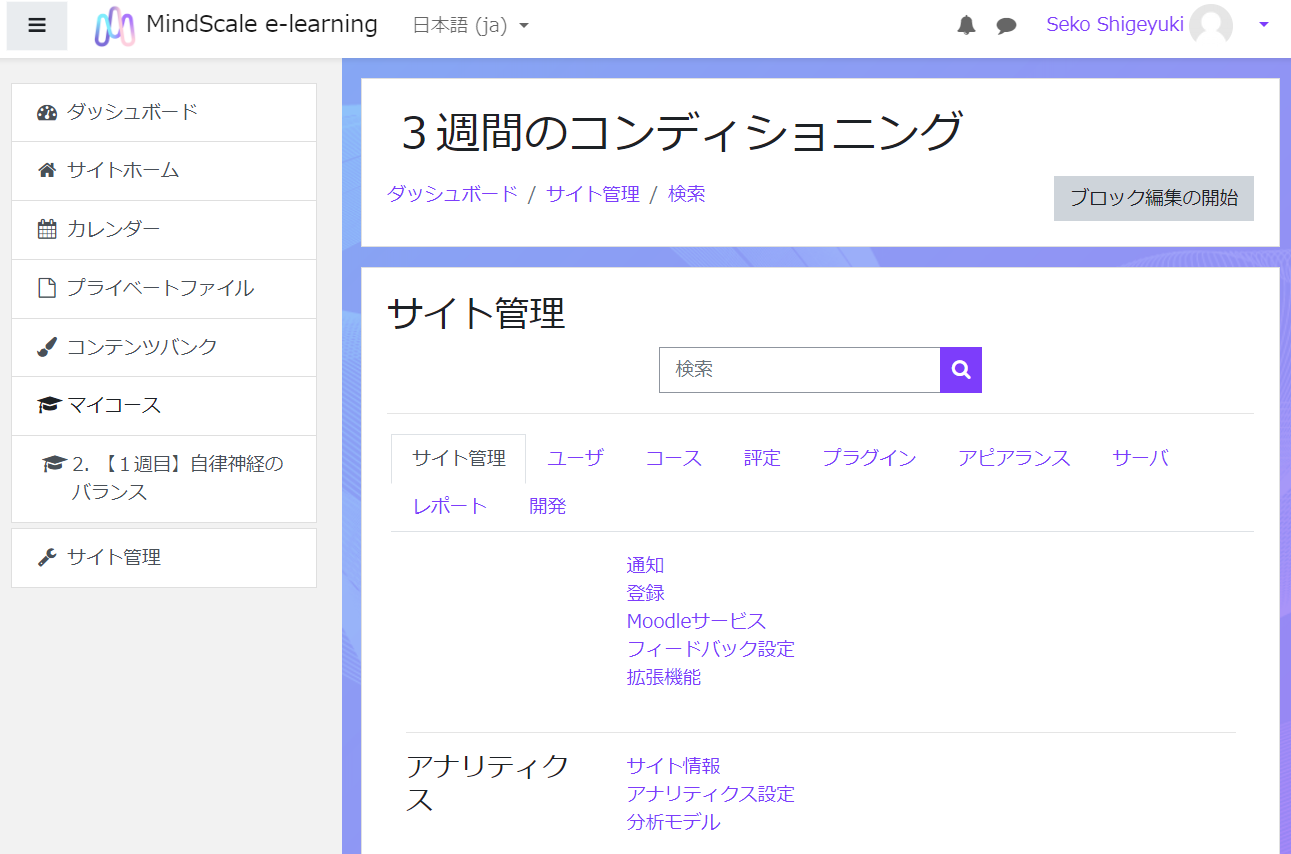
Task: Click the wrench icon beside サイト管理
Action: (x=47, y=558)
